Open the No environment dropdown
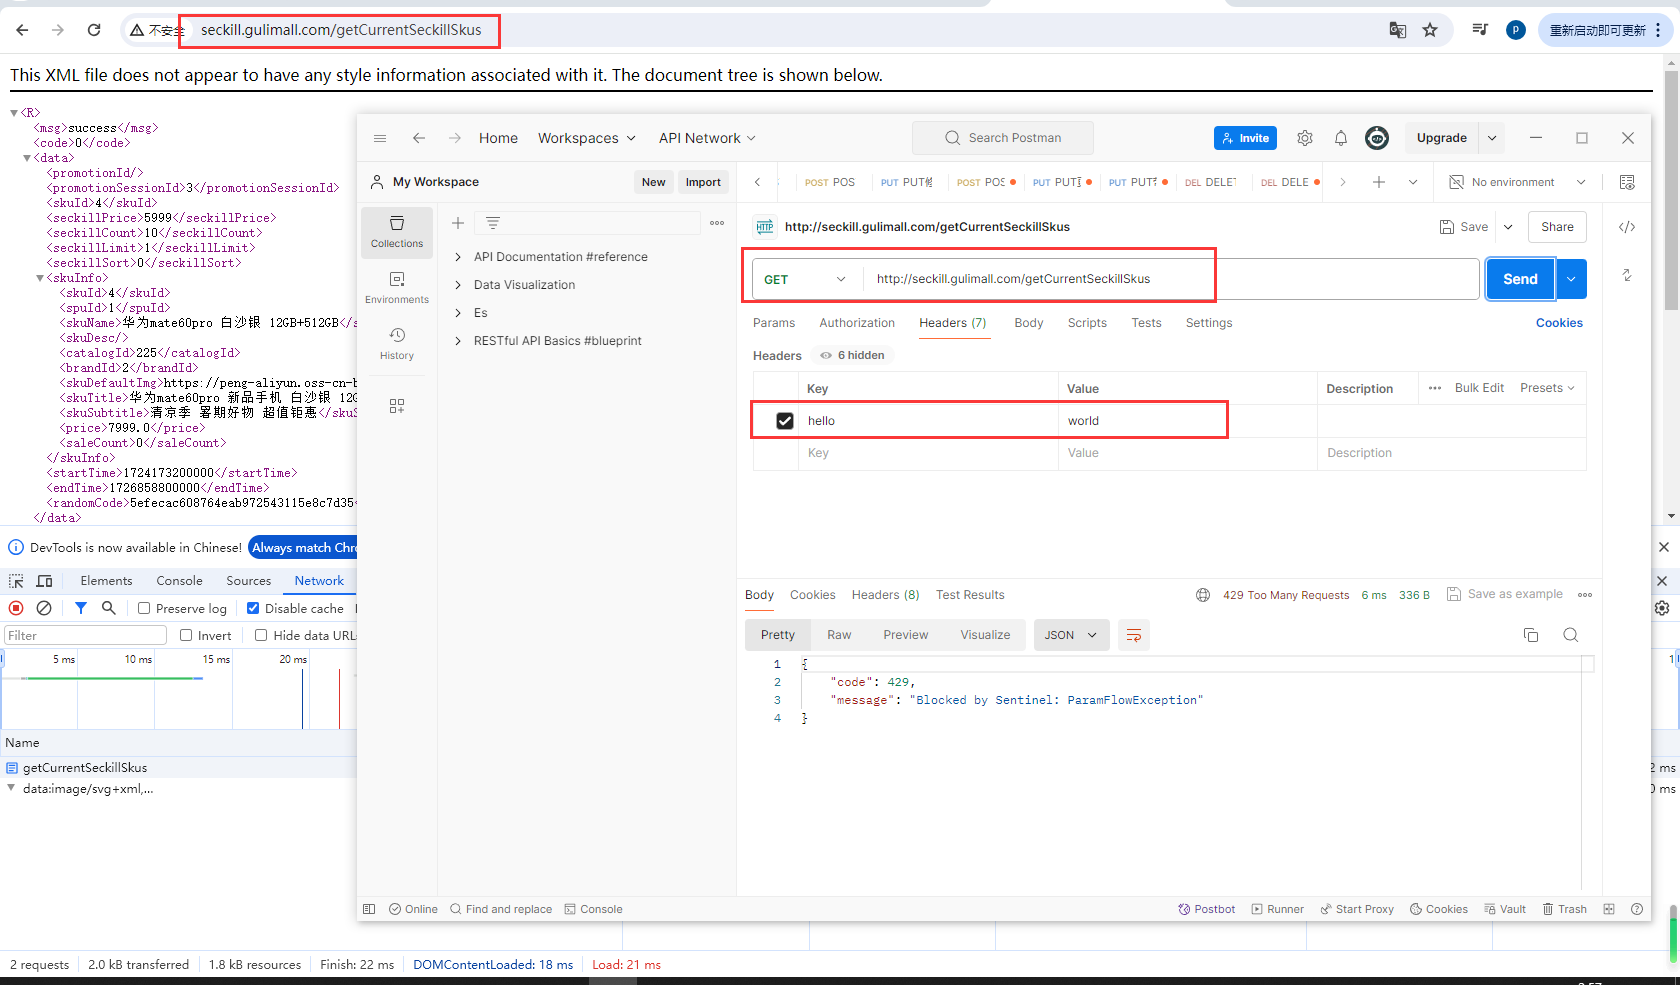The width and height of the screenshot is (1680, 985). (1518, 182)
